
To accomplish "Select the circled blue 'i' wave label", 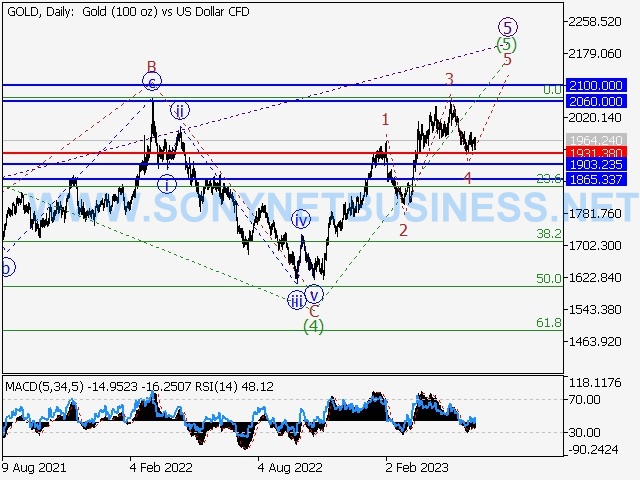I will point(167,184).
